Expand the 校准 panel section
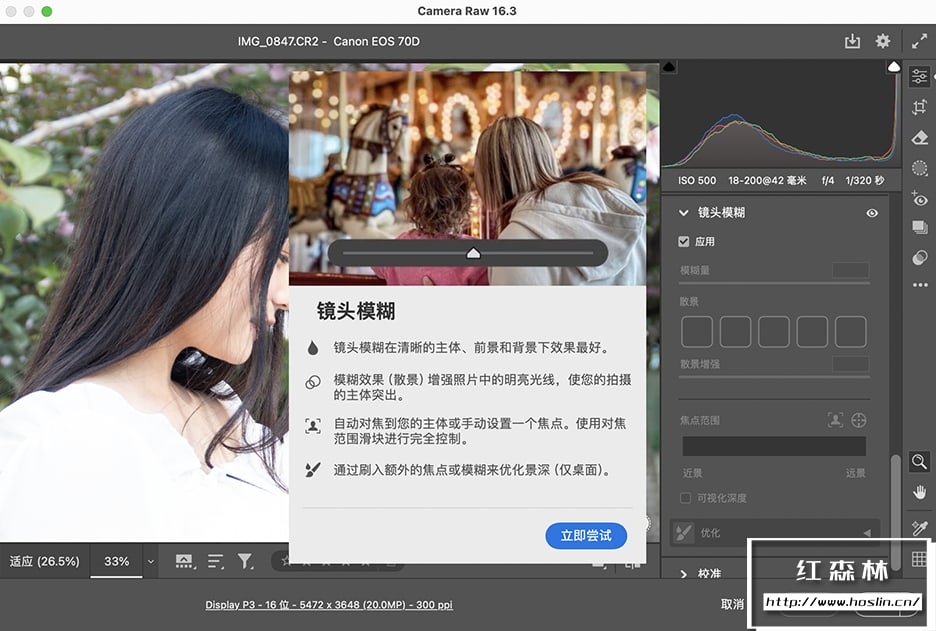Image resolution: width=936 pixels, height=631 pixels. click(x=684, y=574)
